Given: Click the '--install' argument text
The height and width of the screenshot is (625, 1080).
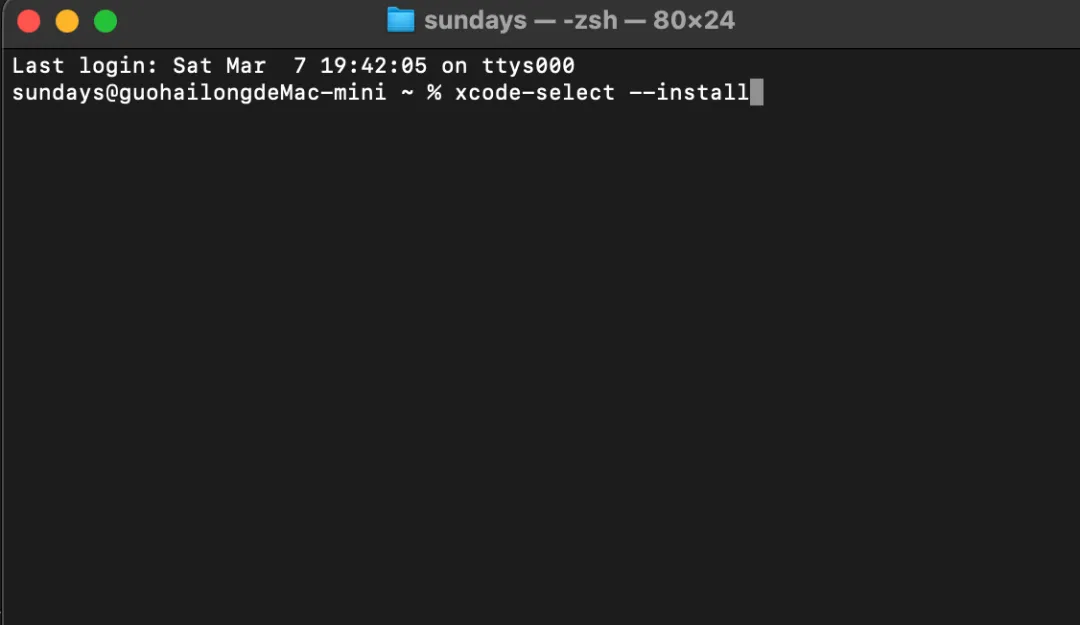Looking at the screenshot, I should [x=689, y=92].
